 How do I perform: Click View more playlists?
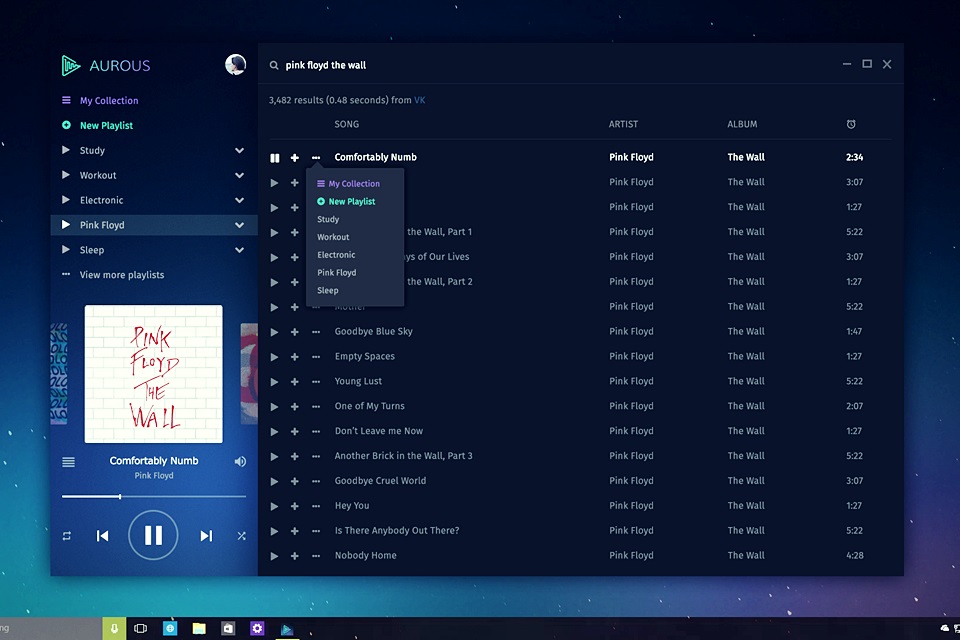[x=121, y=275]
